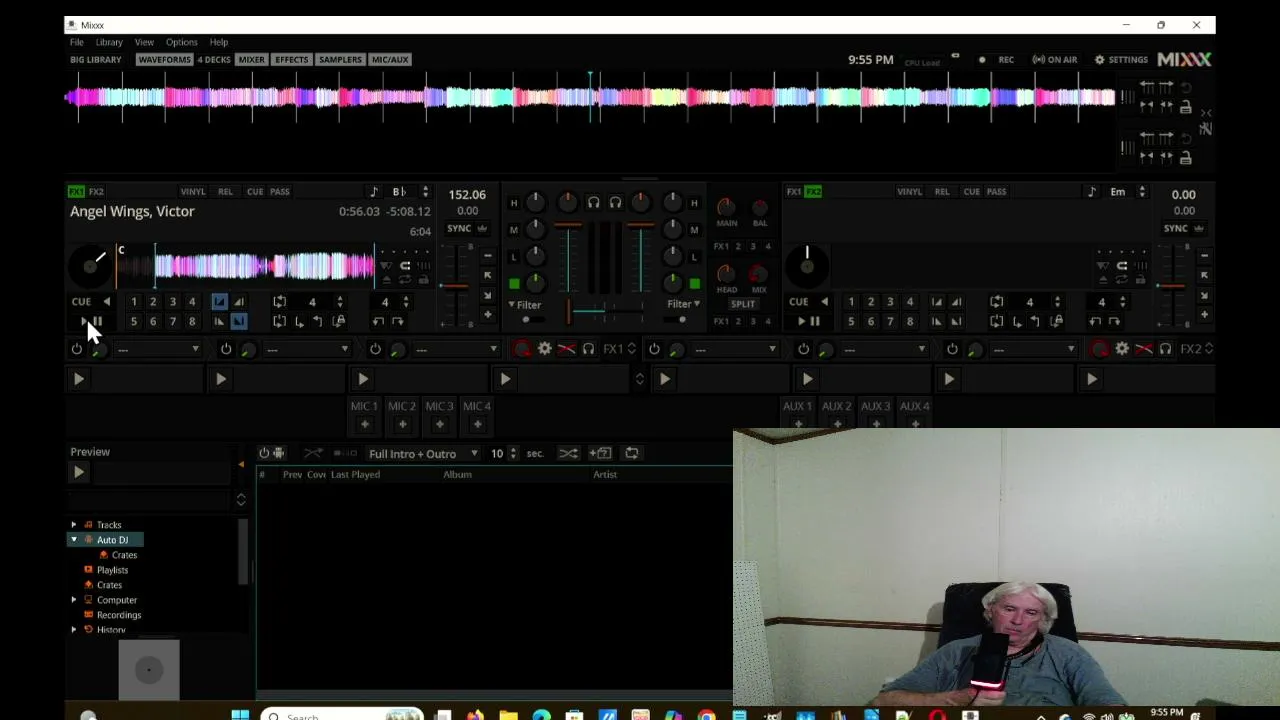Toggle first effect power in FX1

77,349
